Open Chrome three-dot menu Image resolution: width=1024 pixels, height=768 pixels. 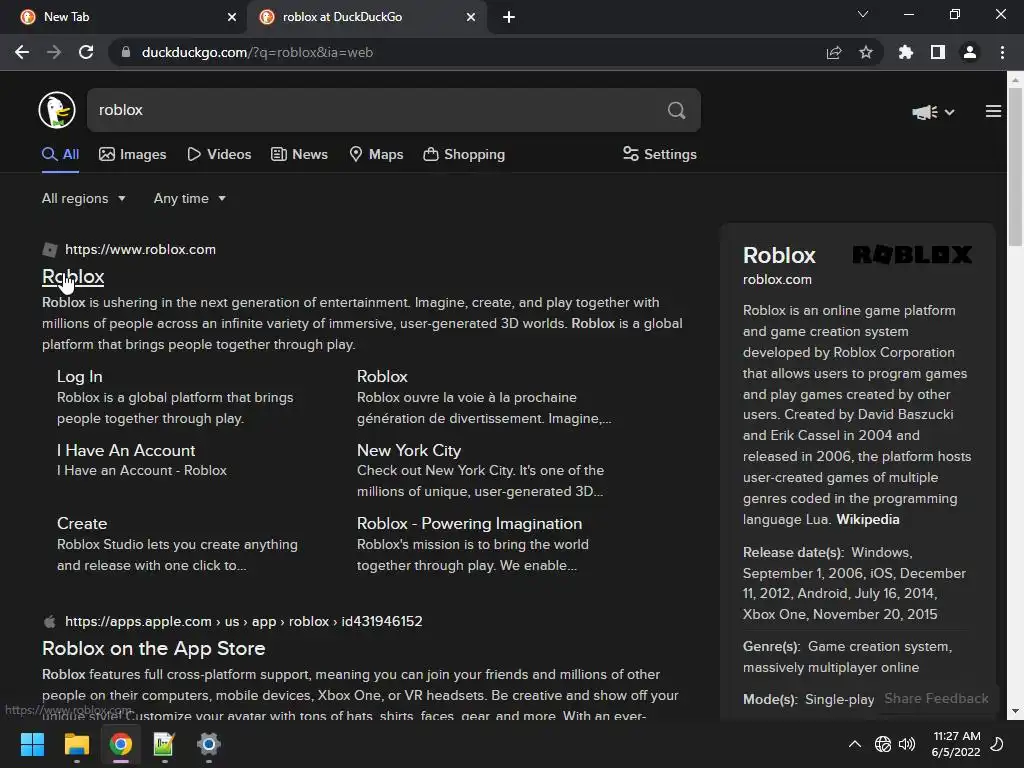pyautogui.click(x=1002, y=52)
